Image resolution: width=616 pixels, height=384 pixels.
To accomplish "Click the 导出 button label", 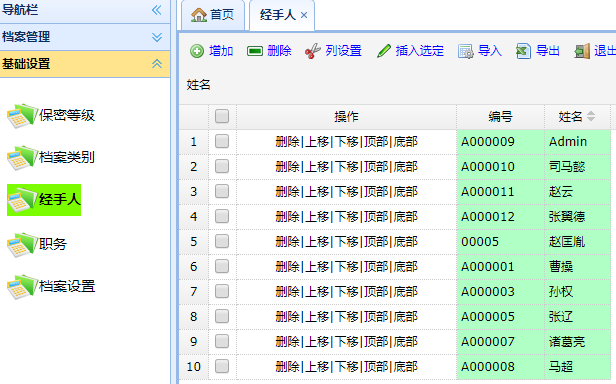I will (548, 51).
